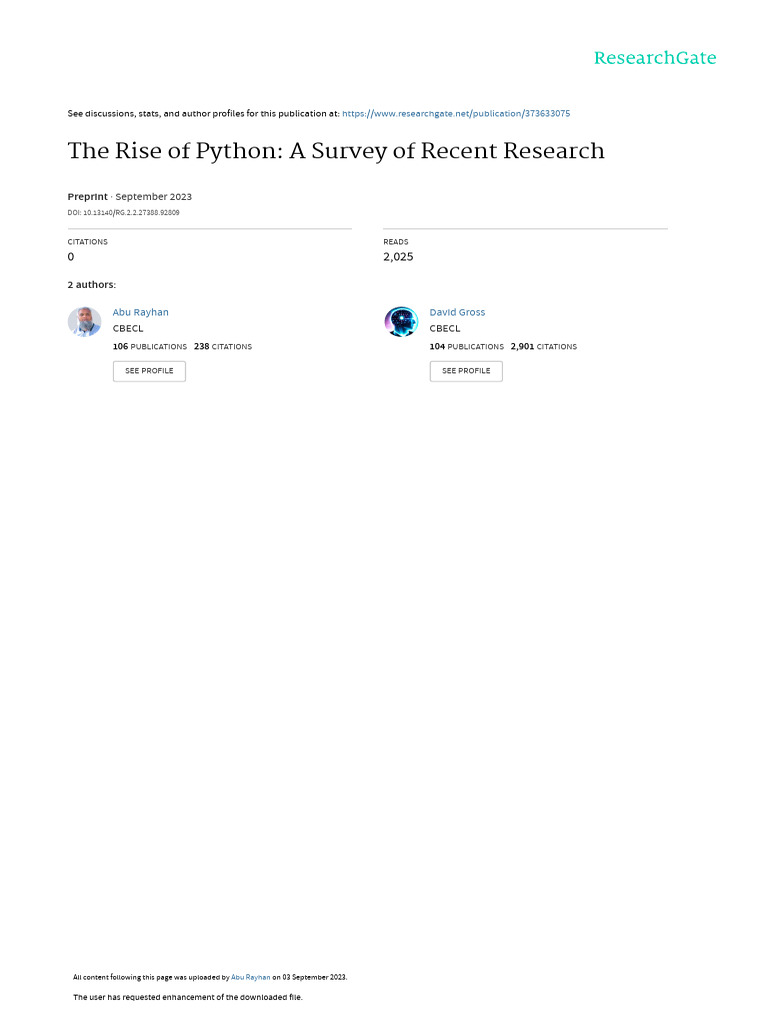Click David Gross's 104 publications stat

click(467, 347)
